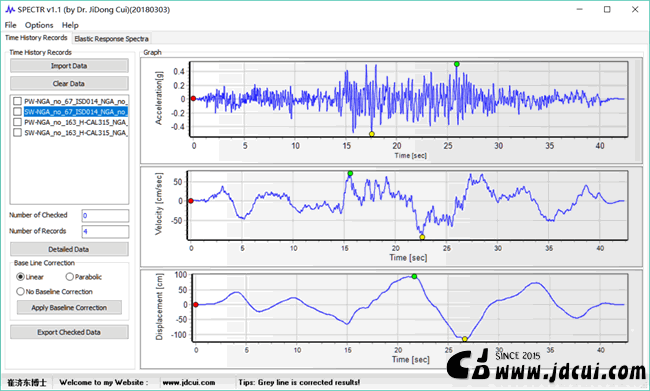This screenshot has height=391, width=650.
Task: Click the Import Data button
Action: (x=69, y=66)
